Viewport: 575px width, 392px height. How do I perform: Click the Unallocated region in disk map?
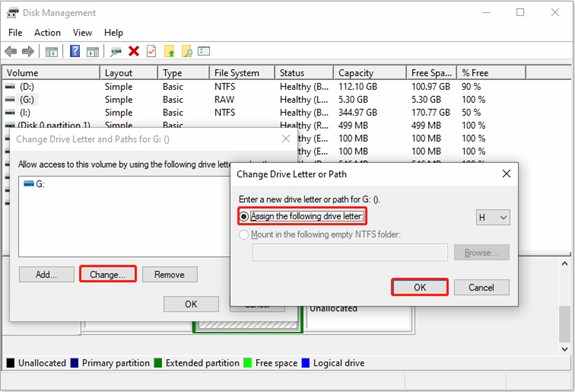pos(359,318)
